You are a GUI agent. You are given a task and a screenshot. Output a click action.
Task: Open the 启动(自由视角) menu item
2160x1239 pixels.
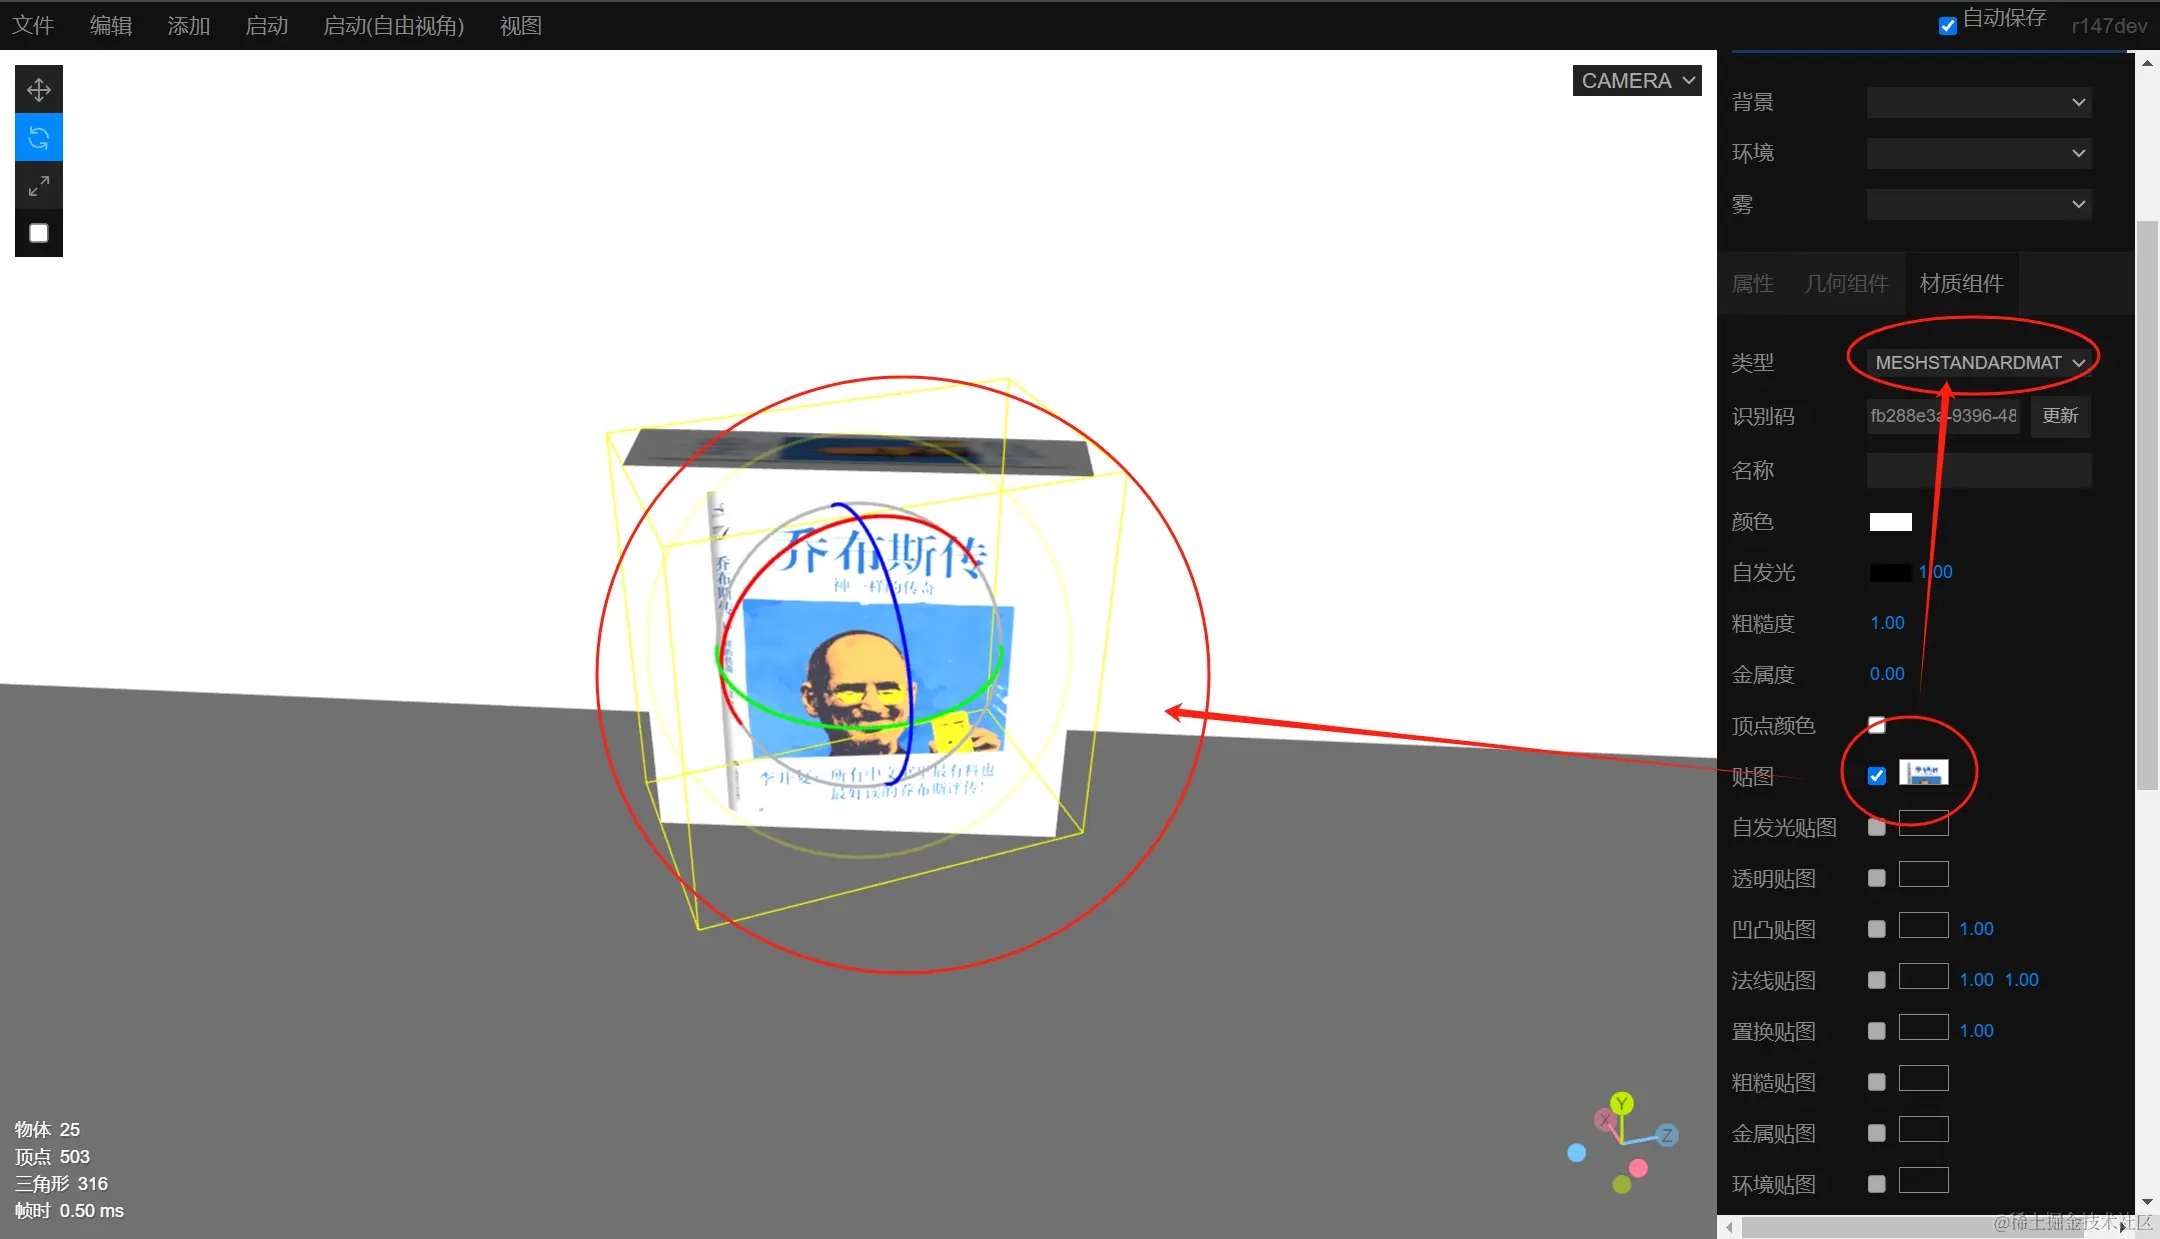point(393,26)
